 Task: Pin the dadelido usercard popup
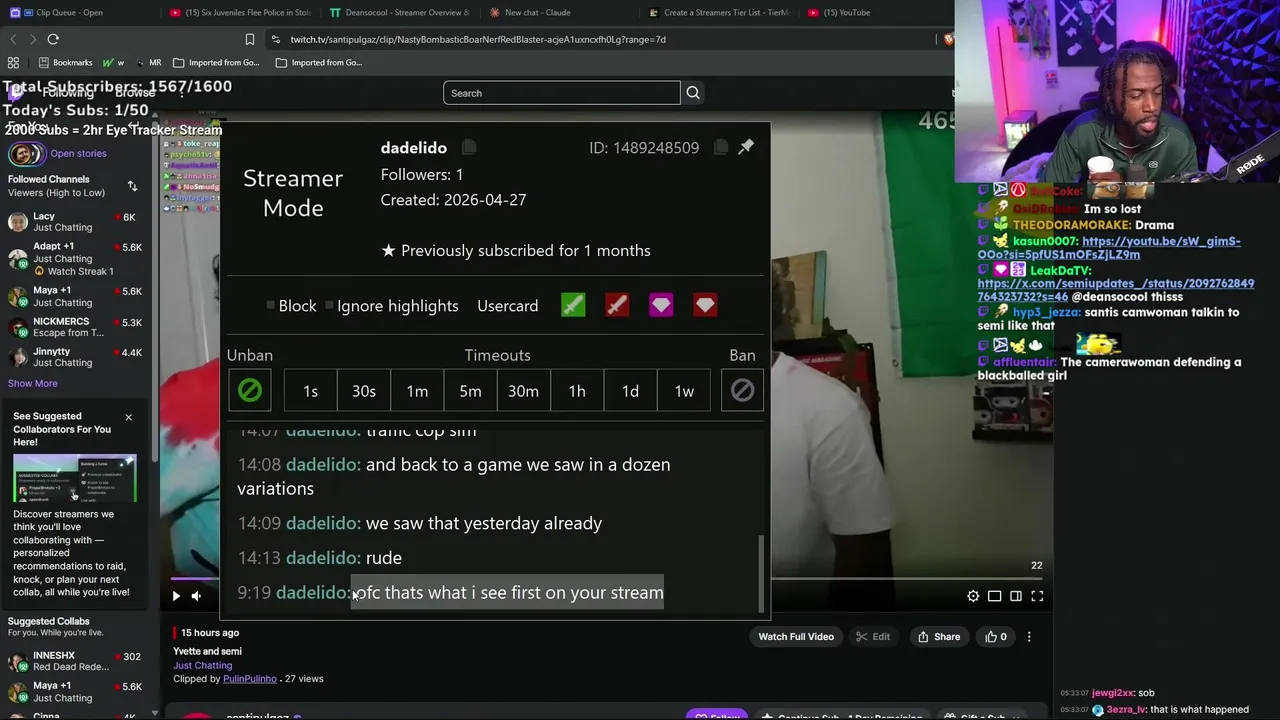746,147
